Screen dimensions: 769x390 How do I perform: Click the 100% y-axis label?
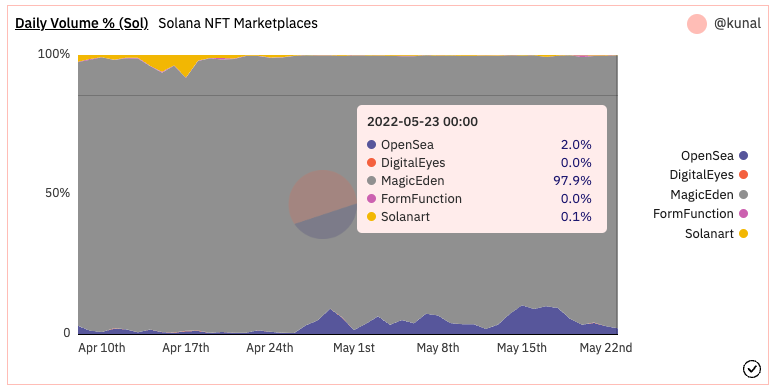[54, 54]
